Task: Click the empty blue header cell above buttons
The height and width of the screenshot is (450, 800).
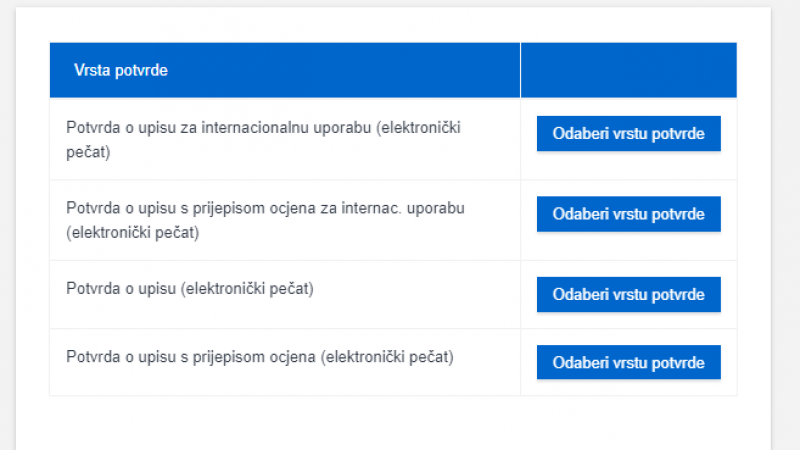Action: point(628,70)
